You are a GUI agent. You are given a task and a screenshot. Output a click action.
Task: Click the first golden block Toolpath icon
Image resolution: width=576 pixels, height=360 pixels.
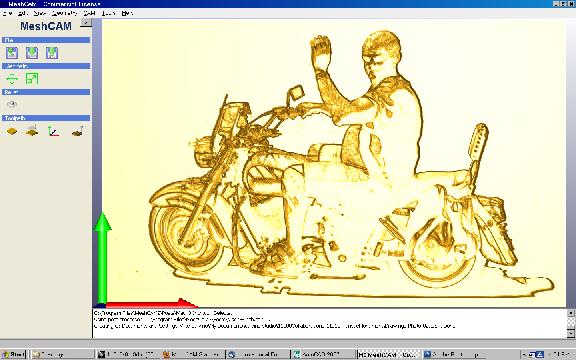coord(12,131)
